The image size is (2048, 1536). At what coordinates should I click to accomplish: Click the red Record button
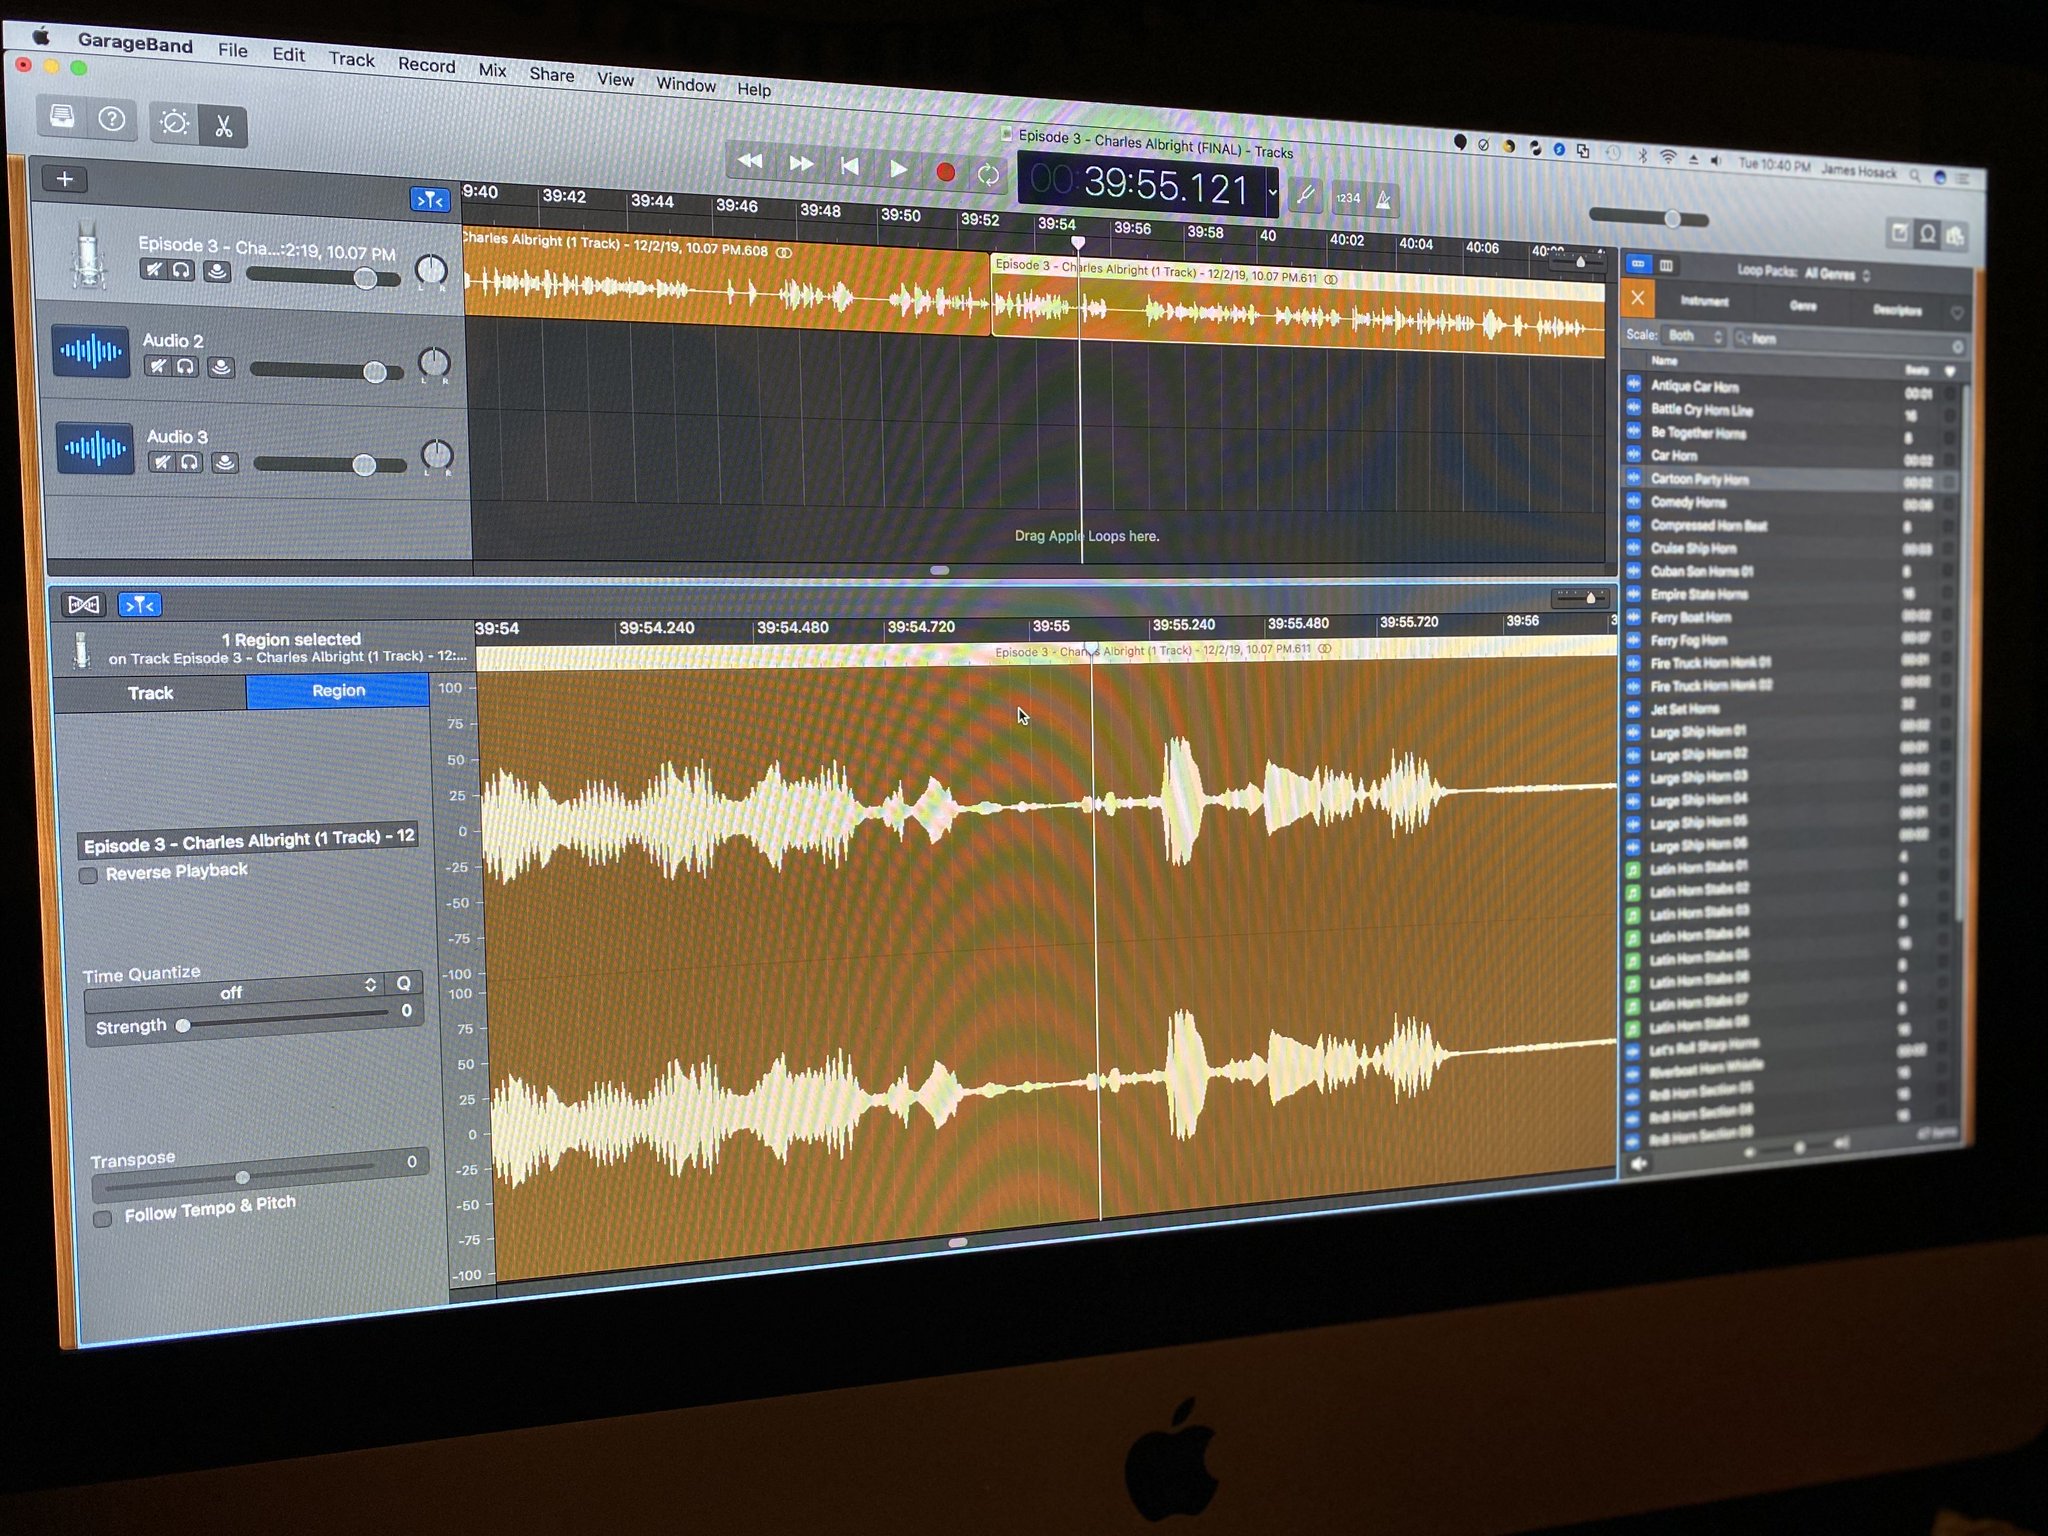coord(945,172)
